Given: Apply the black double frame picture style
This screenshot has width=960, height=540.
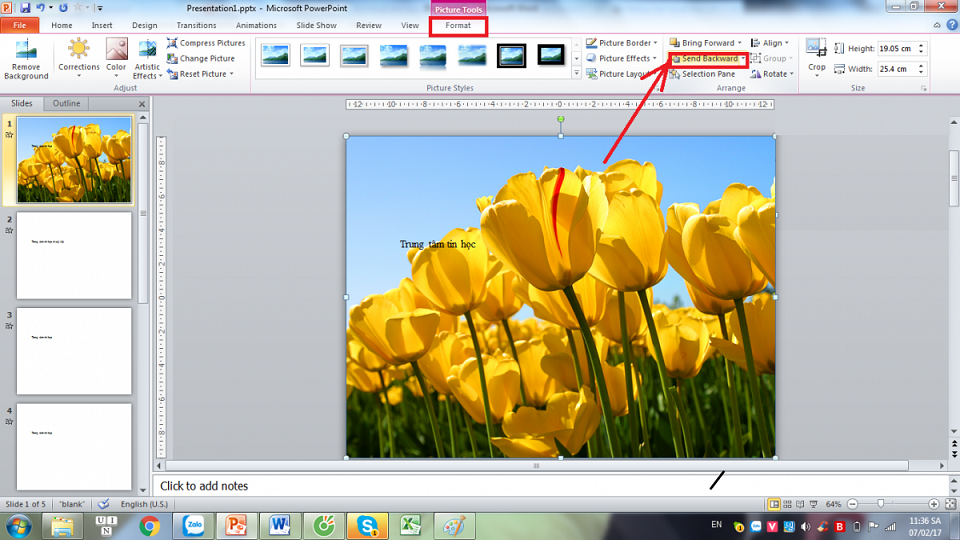Looking at the screenshot, I should point(511,55).
